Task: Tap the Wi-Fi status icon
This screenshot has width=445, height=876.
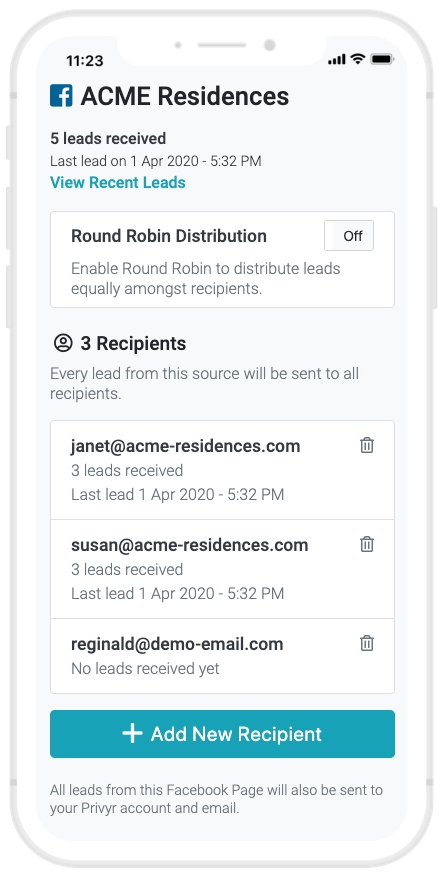Action: 358,59
